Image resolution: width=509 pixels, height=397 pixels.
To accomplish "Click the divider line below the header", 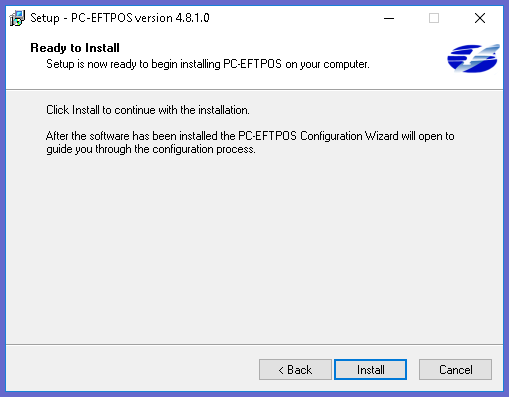I will [254, 89].
